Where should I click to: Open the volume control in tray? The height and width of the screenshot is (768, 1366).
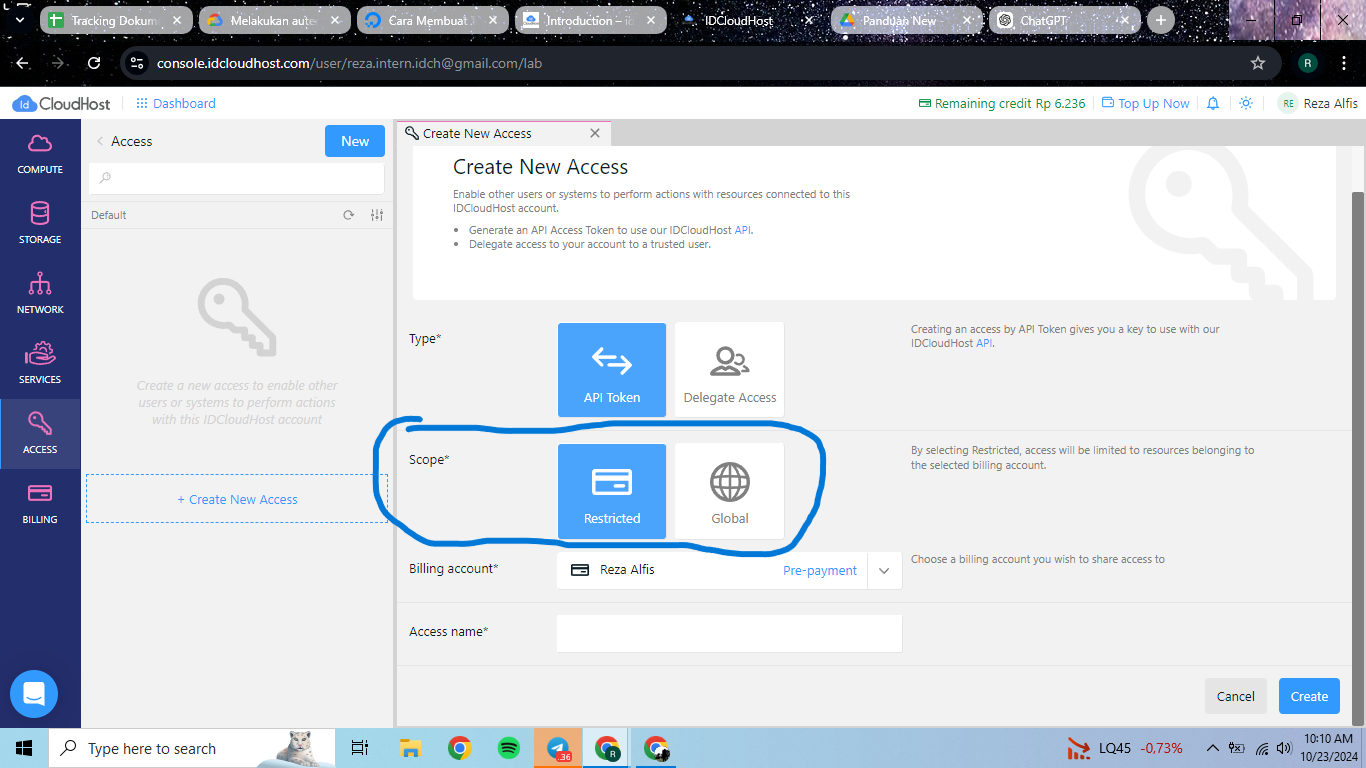[1284, 748]
